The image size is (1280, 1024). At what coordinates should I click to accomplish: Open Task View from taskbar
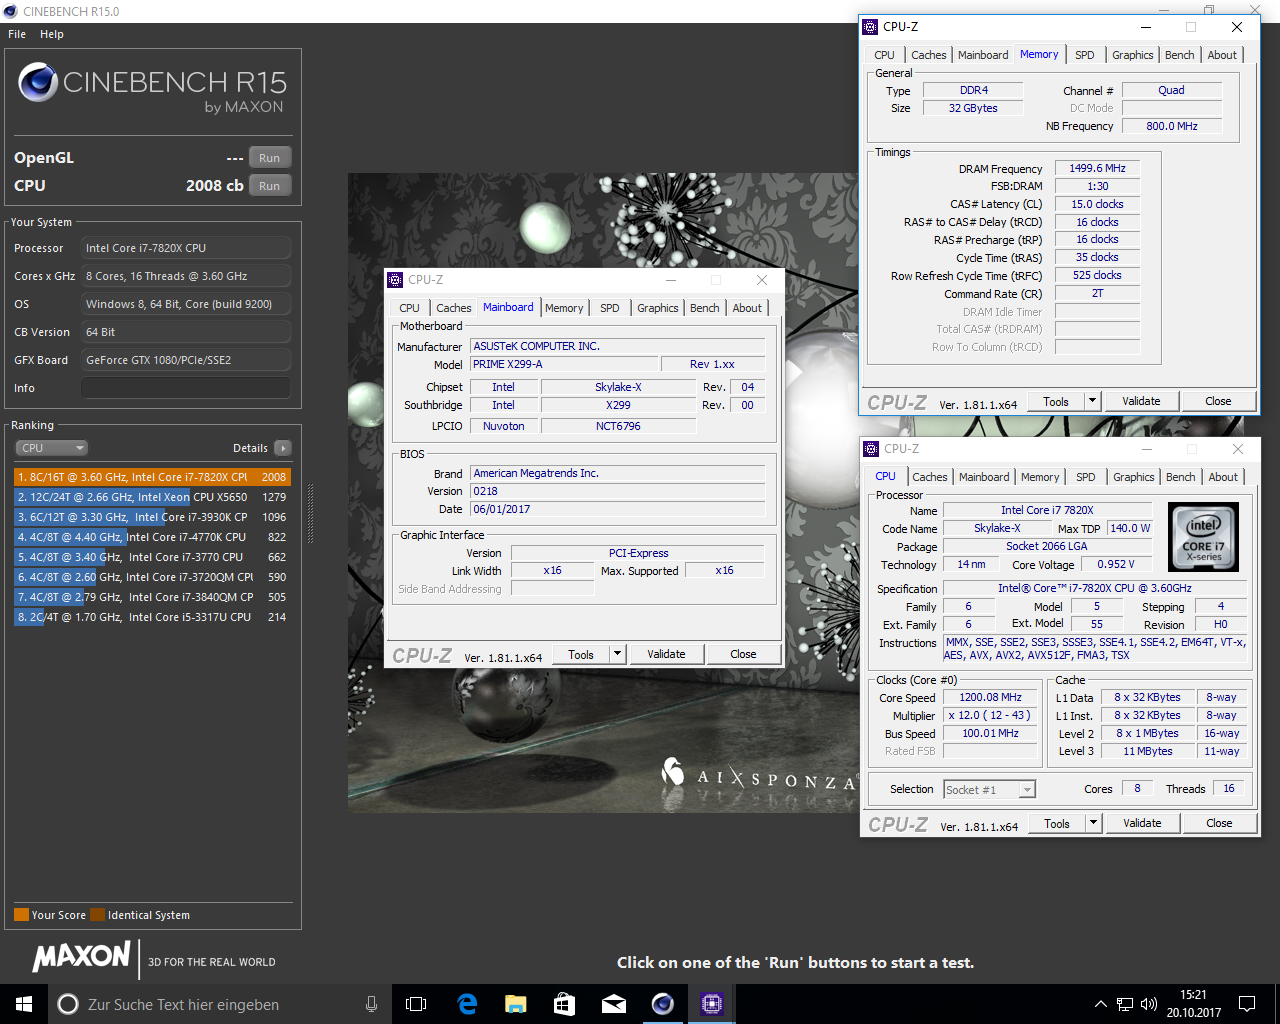(x=416, y=1004)
